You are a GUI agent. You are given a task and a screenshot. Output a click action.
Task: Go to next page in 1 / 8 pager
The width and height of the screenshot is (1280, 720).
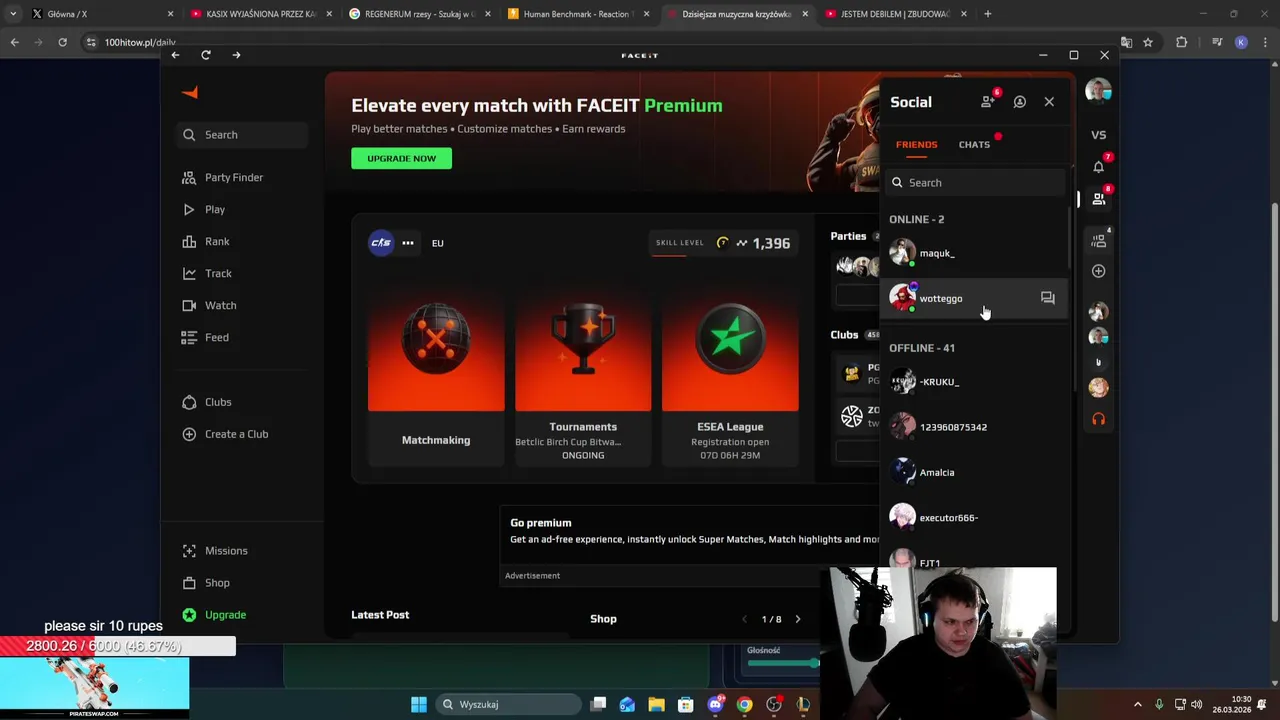coord(797,619)
